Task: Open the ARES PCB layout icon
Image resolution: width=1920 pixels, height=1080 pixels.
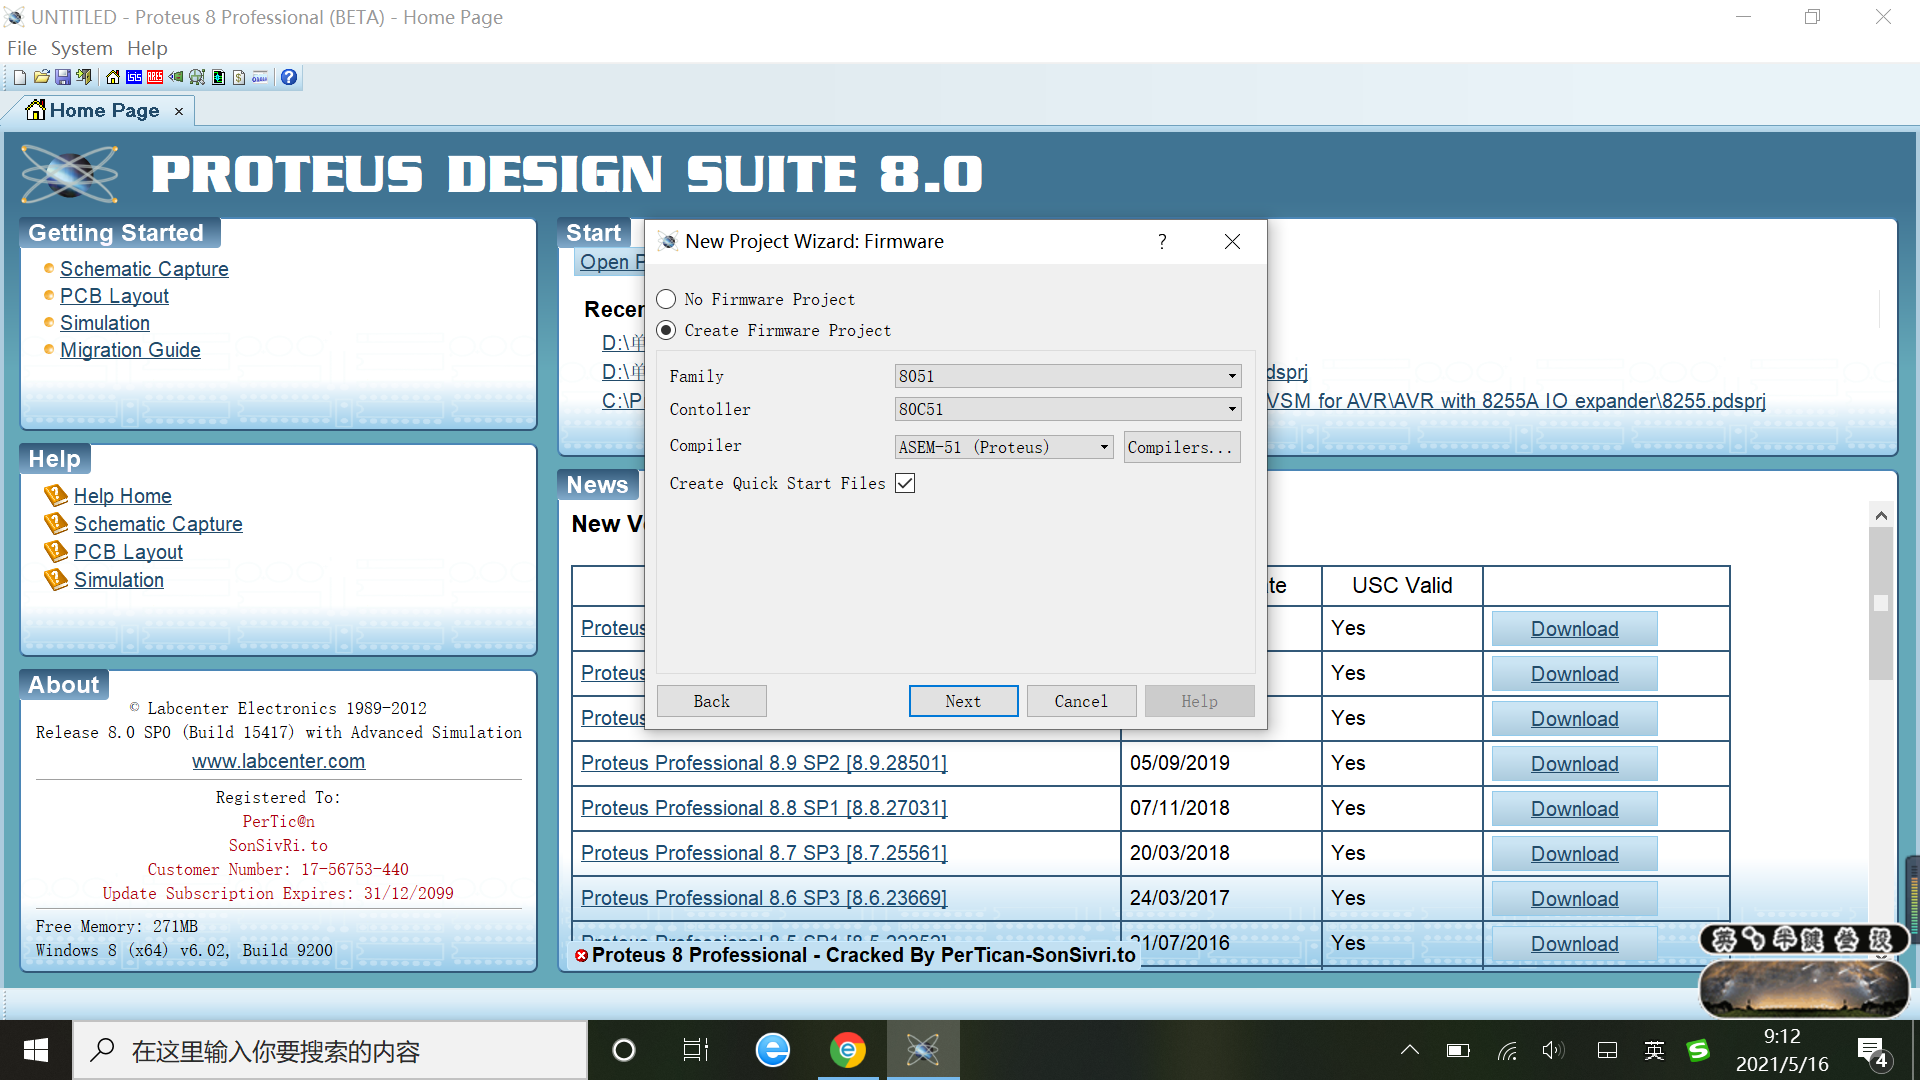Action: point(155,77)
